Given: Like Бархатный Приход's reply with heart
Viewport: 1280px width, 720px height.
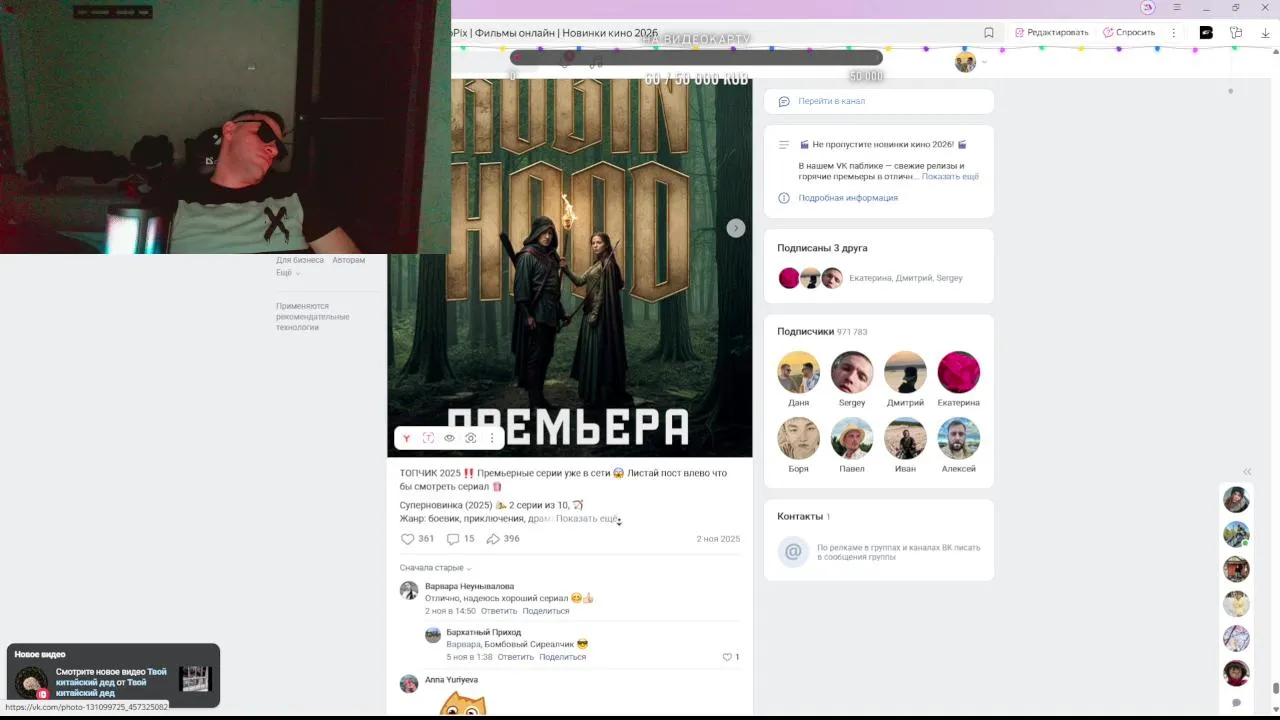Looking at the screenshot, I should pos(727,657).
